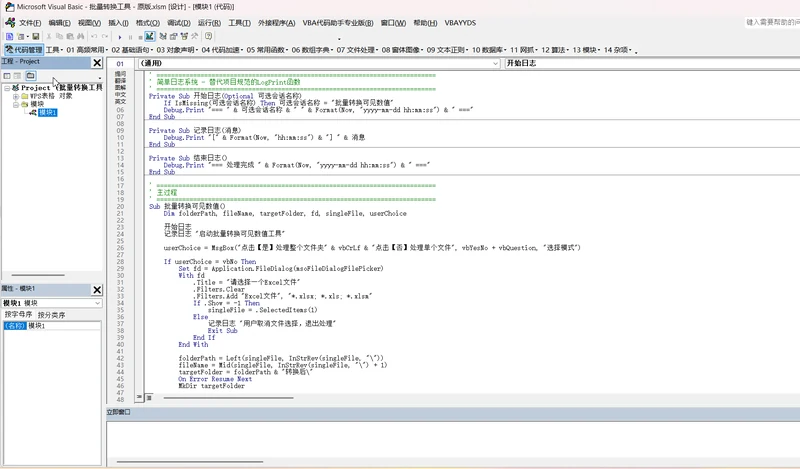Open the 14 杂项 dropdown
The image size is (800, 469).
tap(618, 50)
